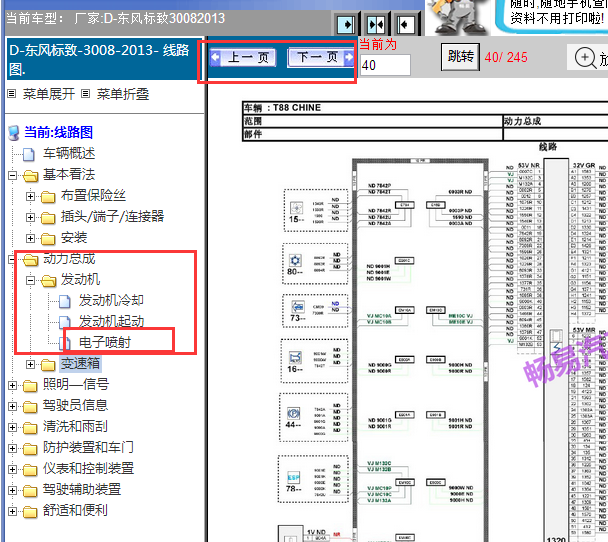Click the 变速箱 folder icon
This screenshot has height=542, width=608.
(x=48, y=364)
